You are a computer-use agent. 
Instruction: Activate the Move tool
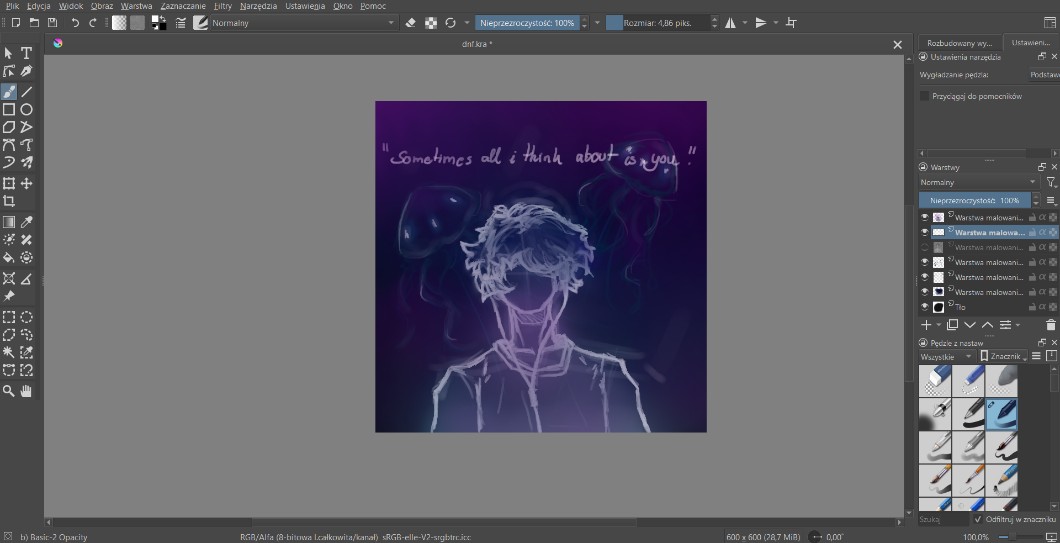click(27, 184)
